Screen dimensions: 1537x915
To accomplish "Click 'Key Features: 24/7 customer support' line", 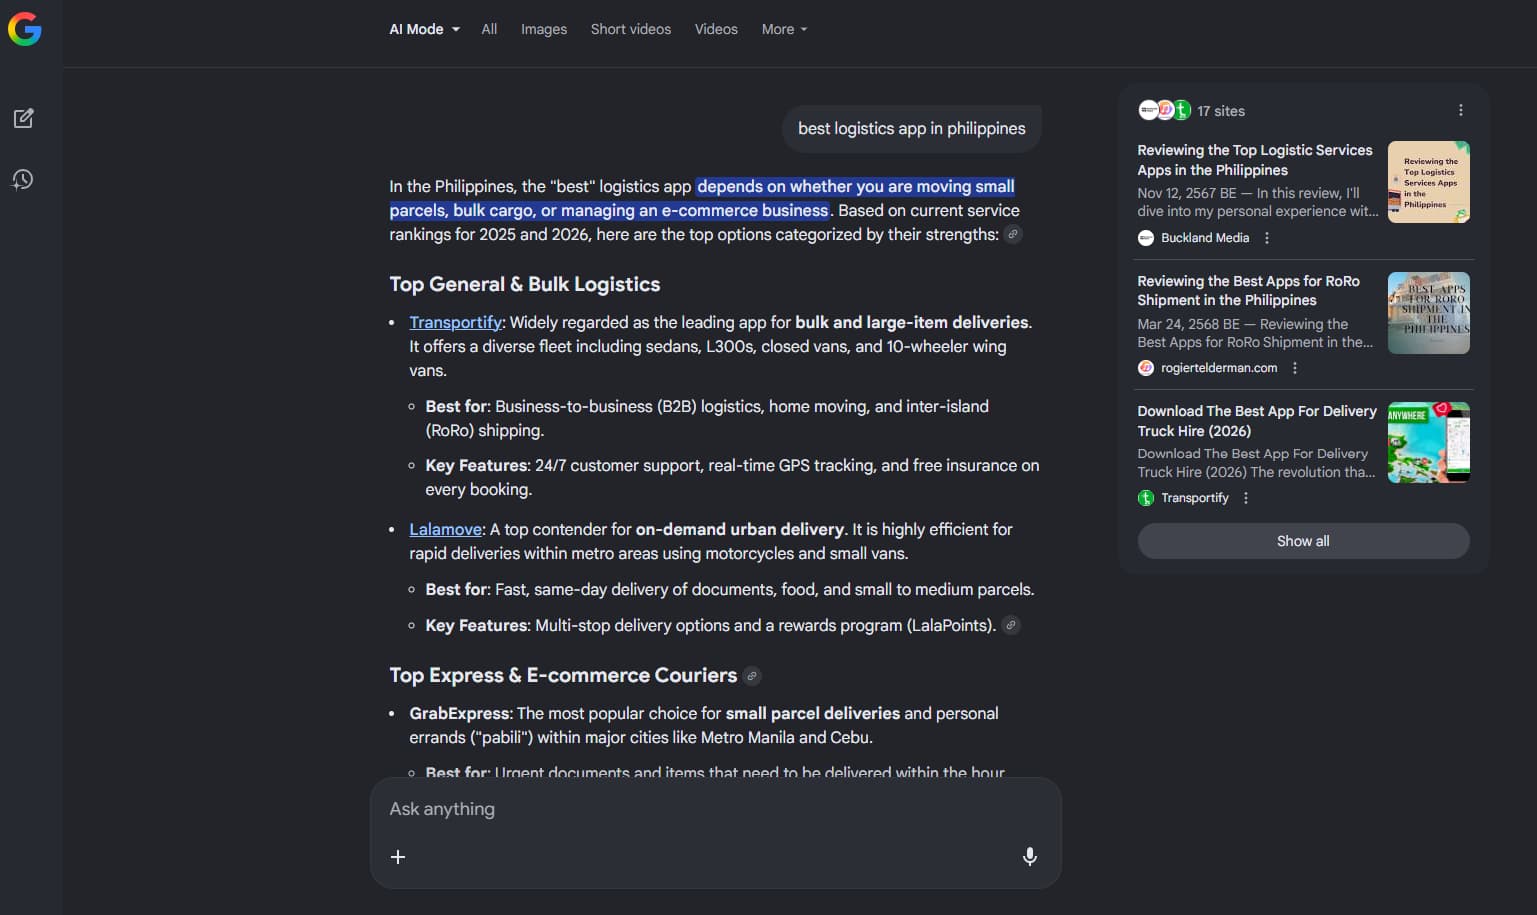I will pos(732,477).
